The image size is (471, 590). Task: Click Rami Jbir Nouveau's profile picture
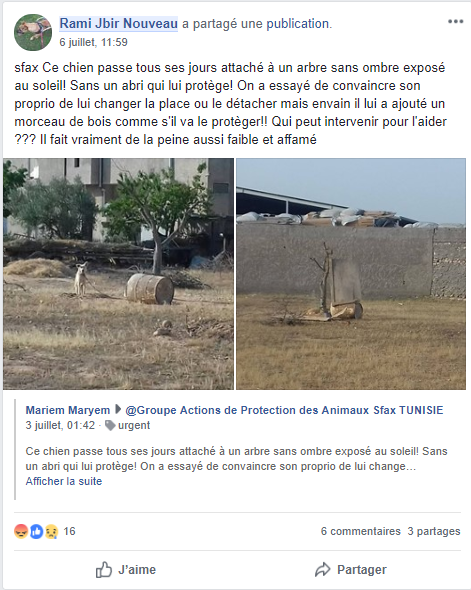pos(33,32)
